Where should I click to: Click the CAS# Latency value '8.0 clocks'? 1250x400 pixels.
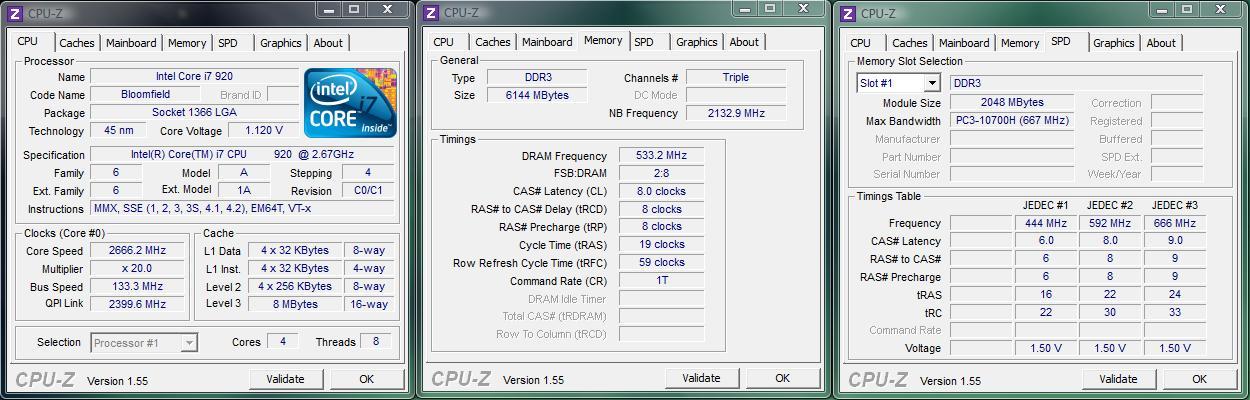[x=661, y=191]
